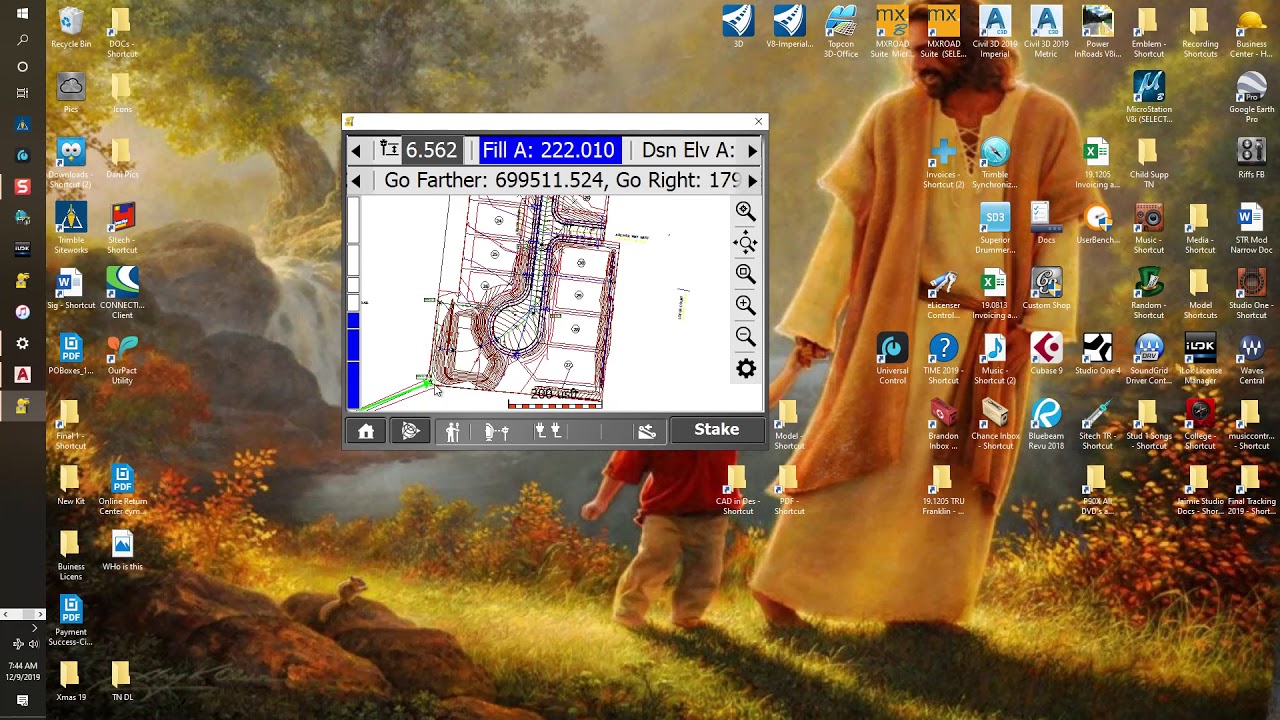The image size is (1280, 720).
Task: Open Google Earth Pro desktop icon
Action: point(1251,98)
